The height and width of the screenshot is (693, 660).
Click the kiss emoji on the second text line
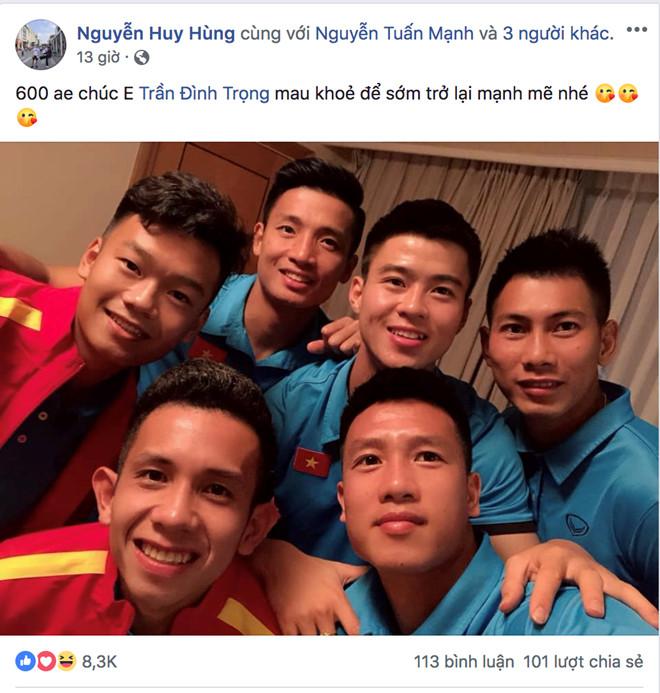tap(27, 118)
